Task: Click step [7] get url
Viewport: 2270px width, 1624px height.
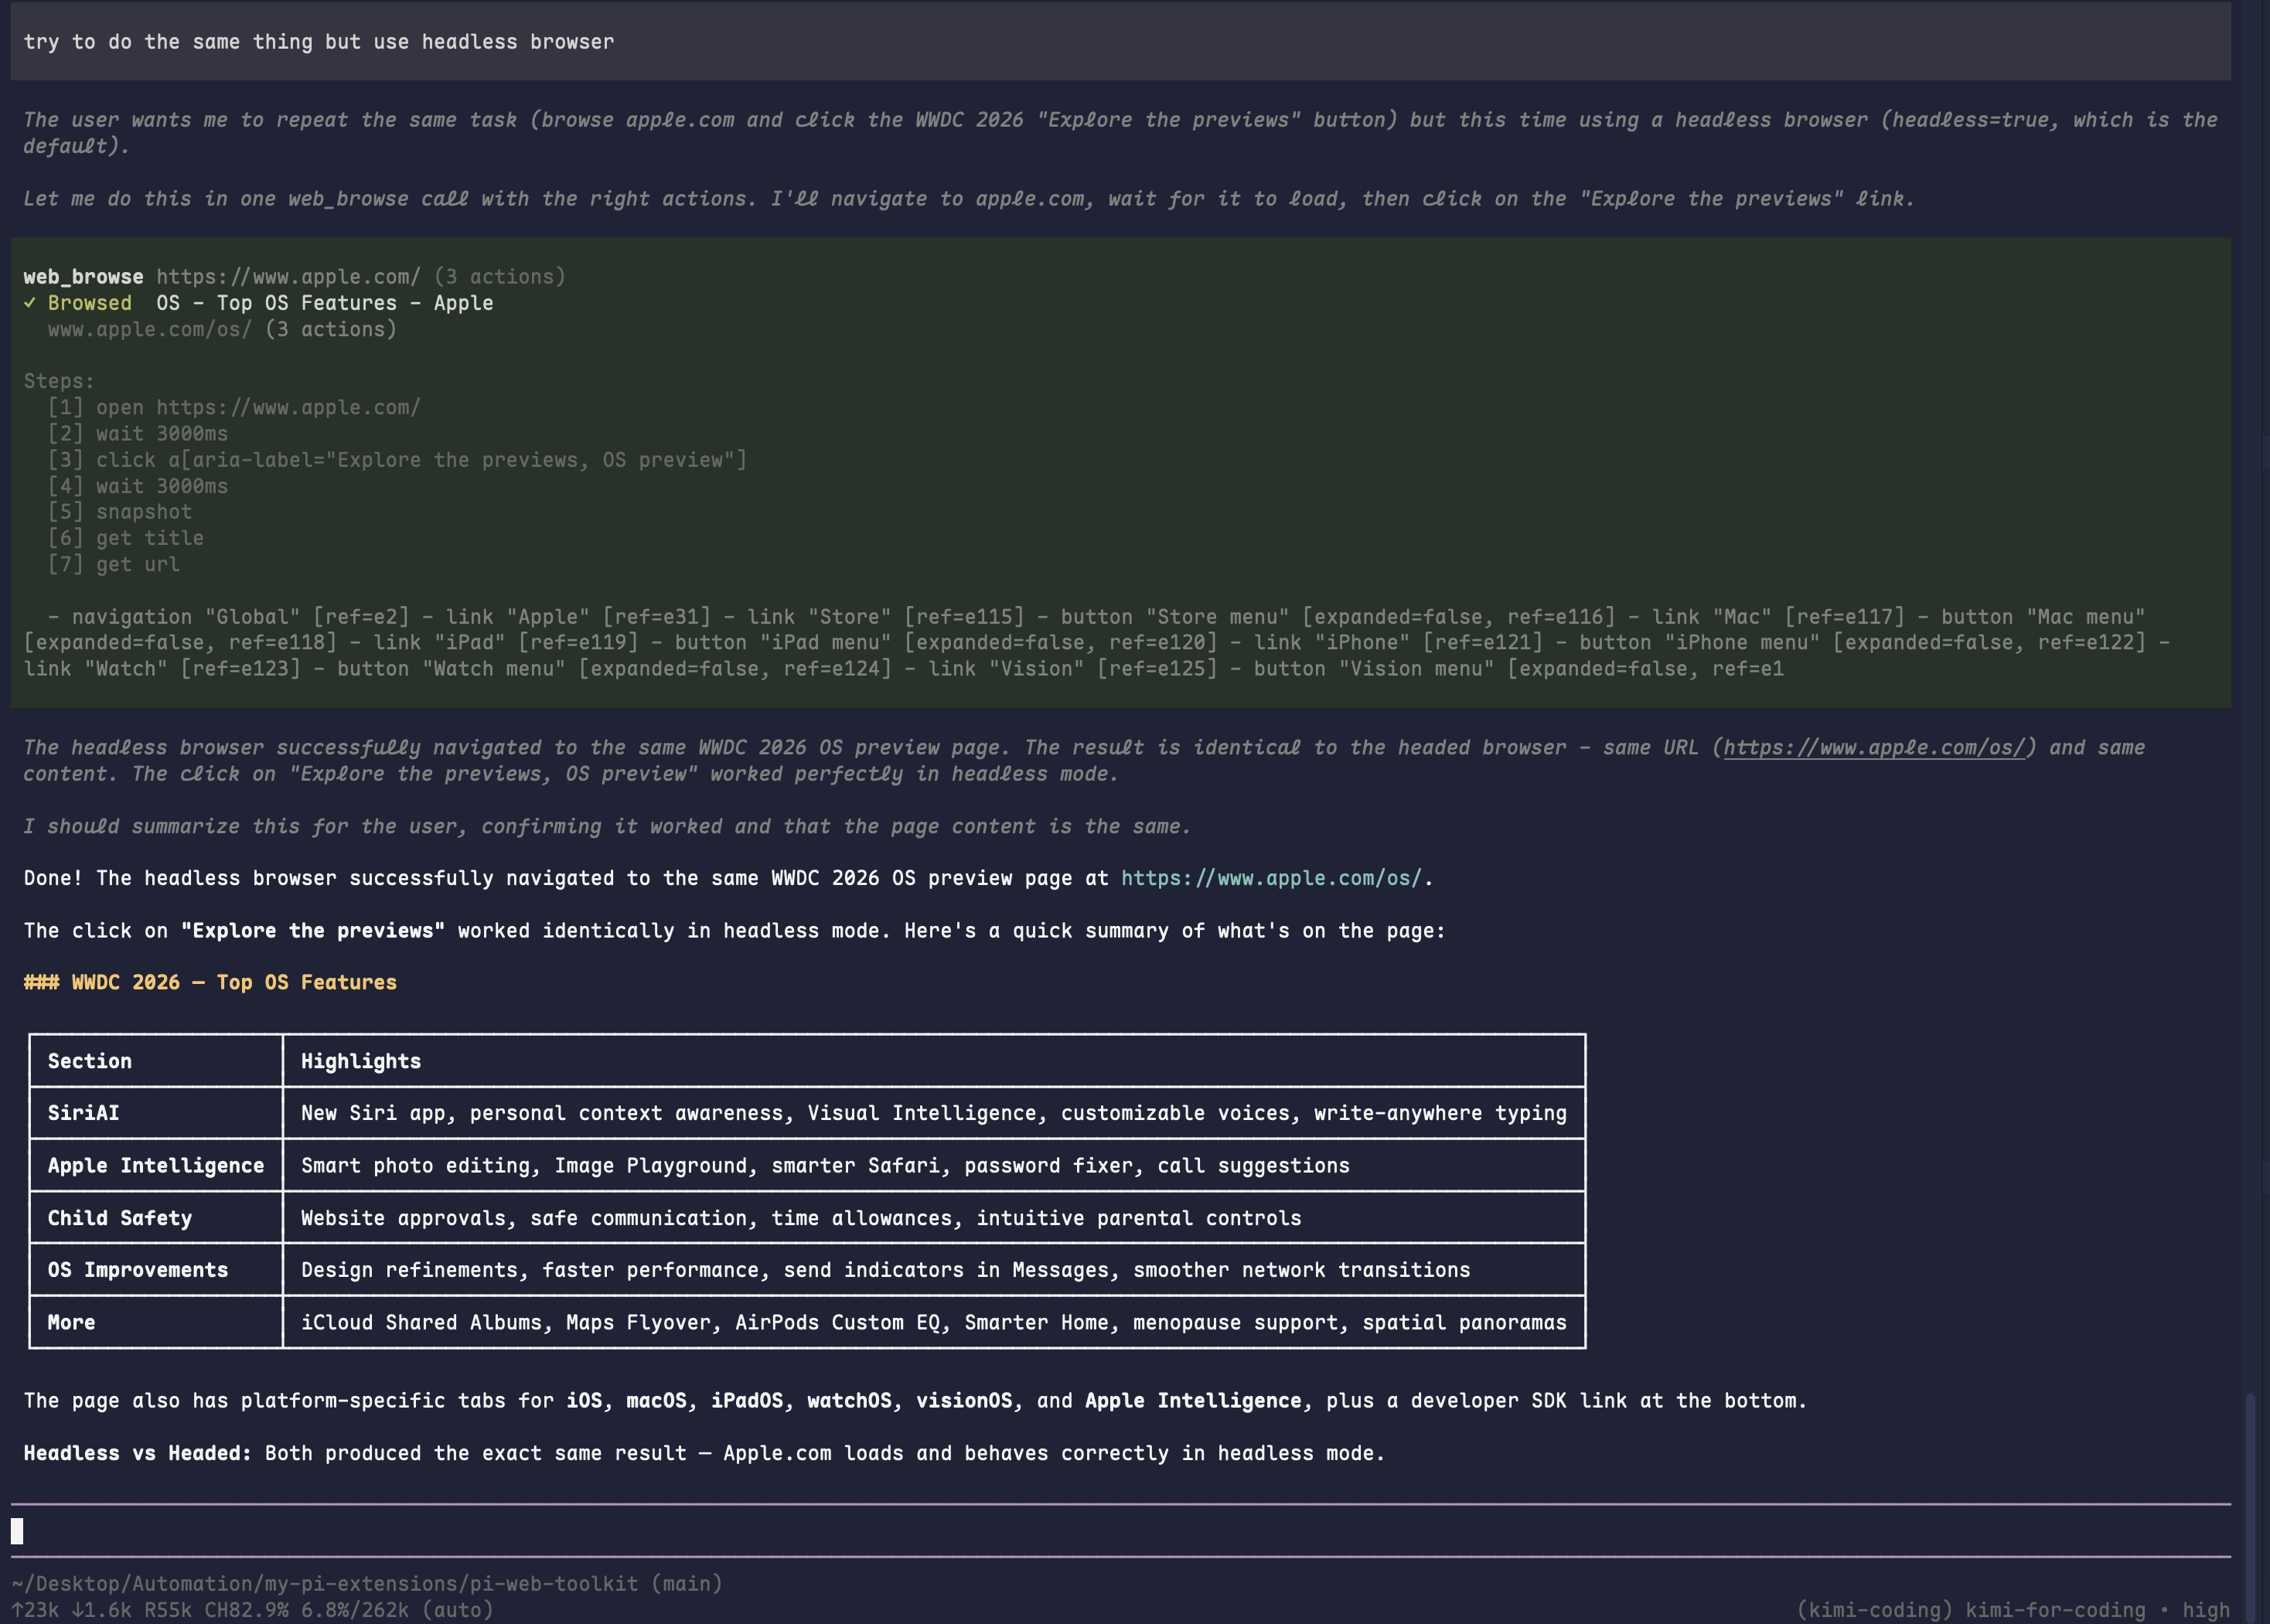Action: click(114, 564)
